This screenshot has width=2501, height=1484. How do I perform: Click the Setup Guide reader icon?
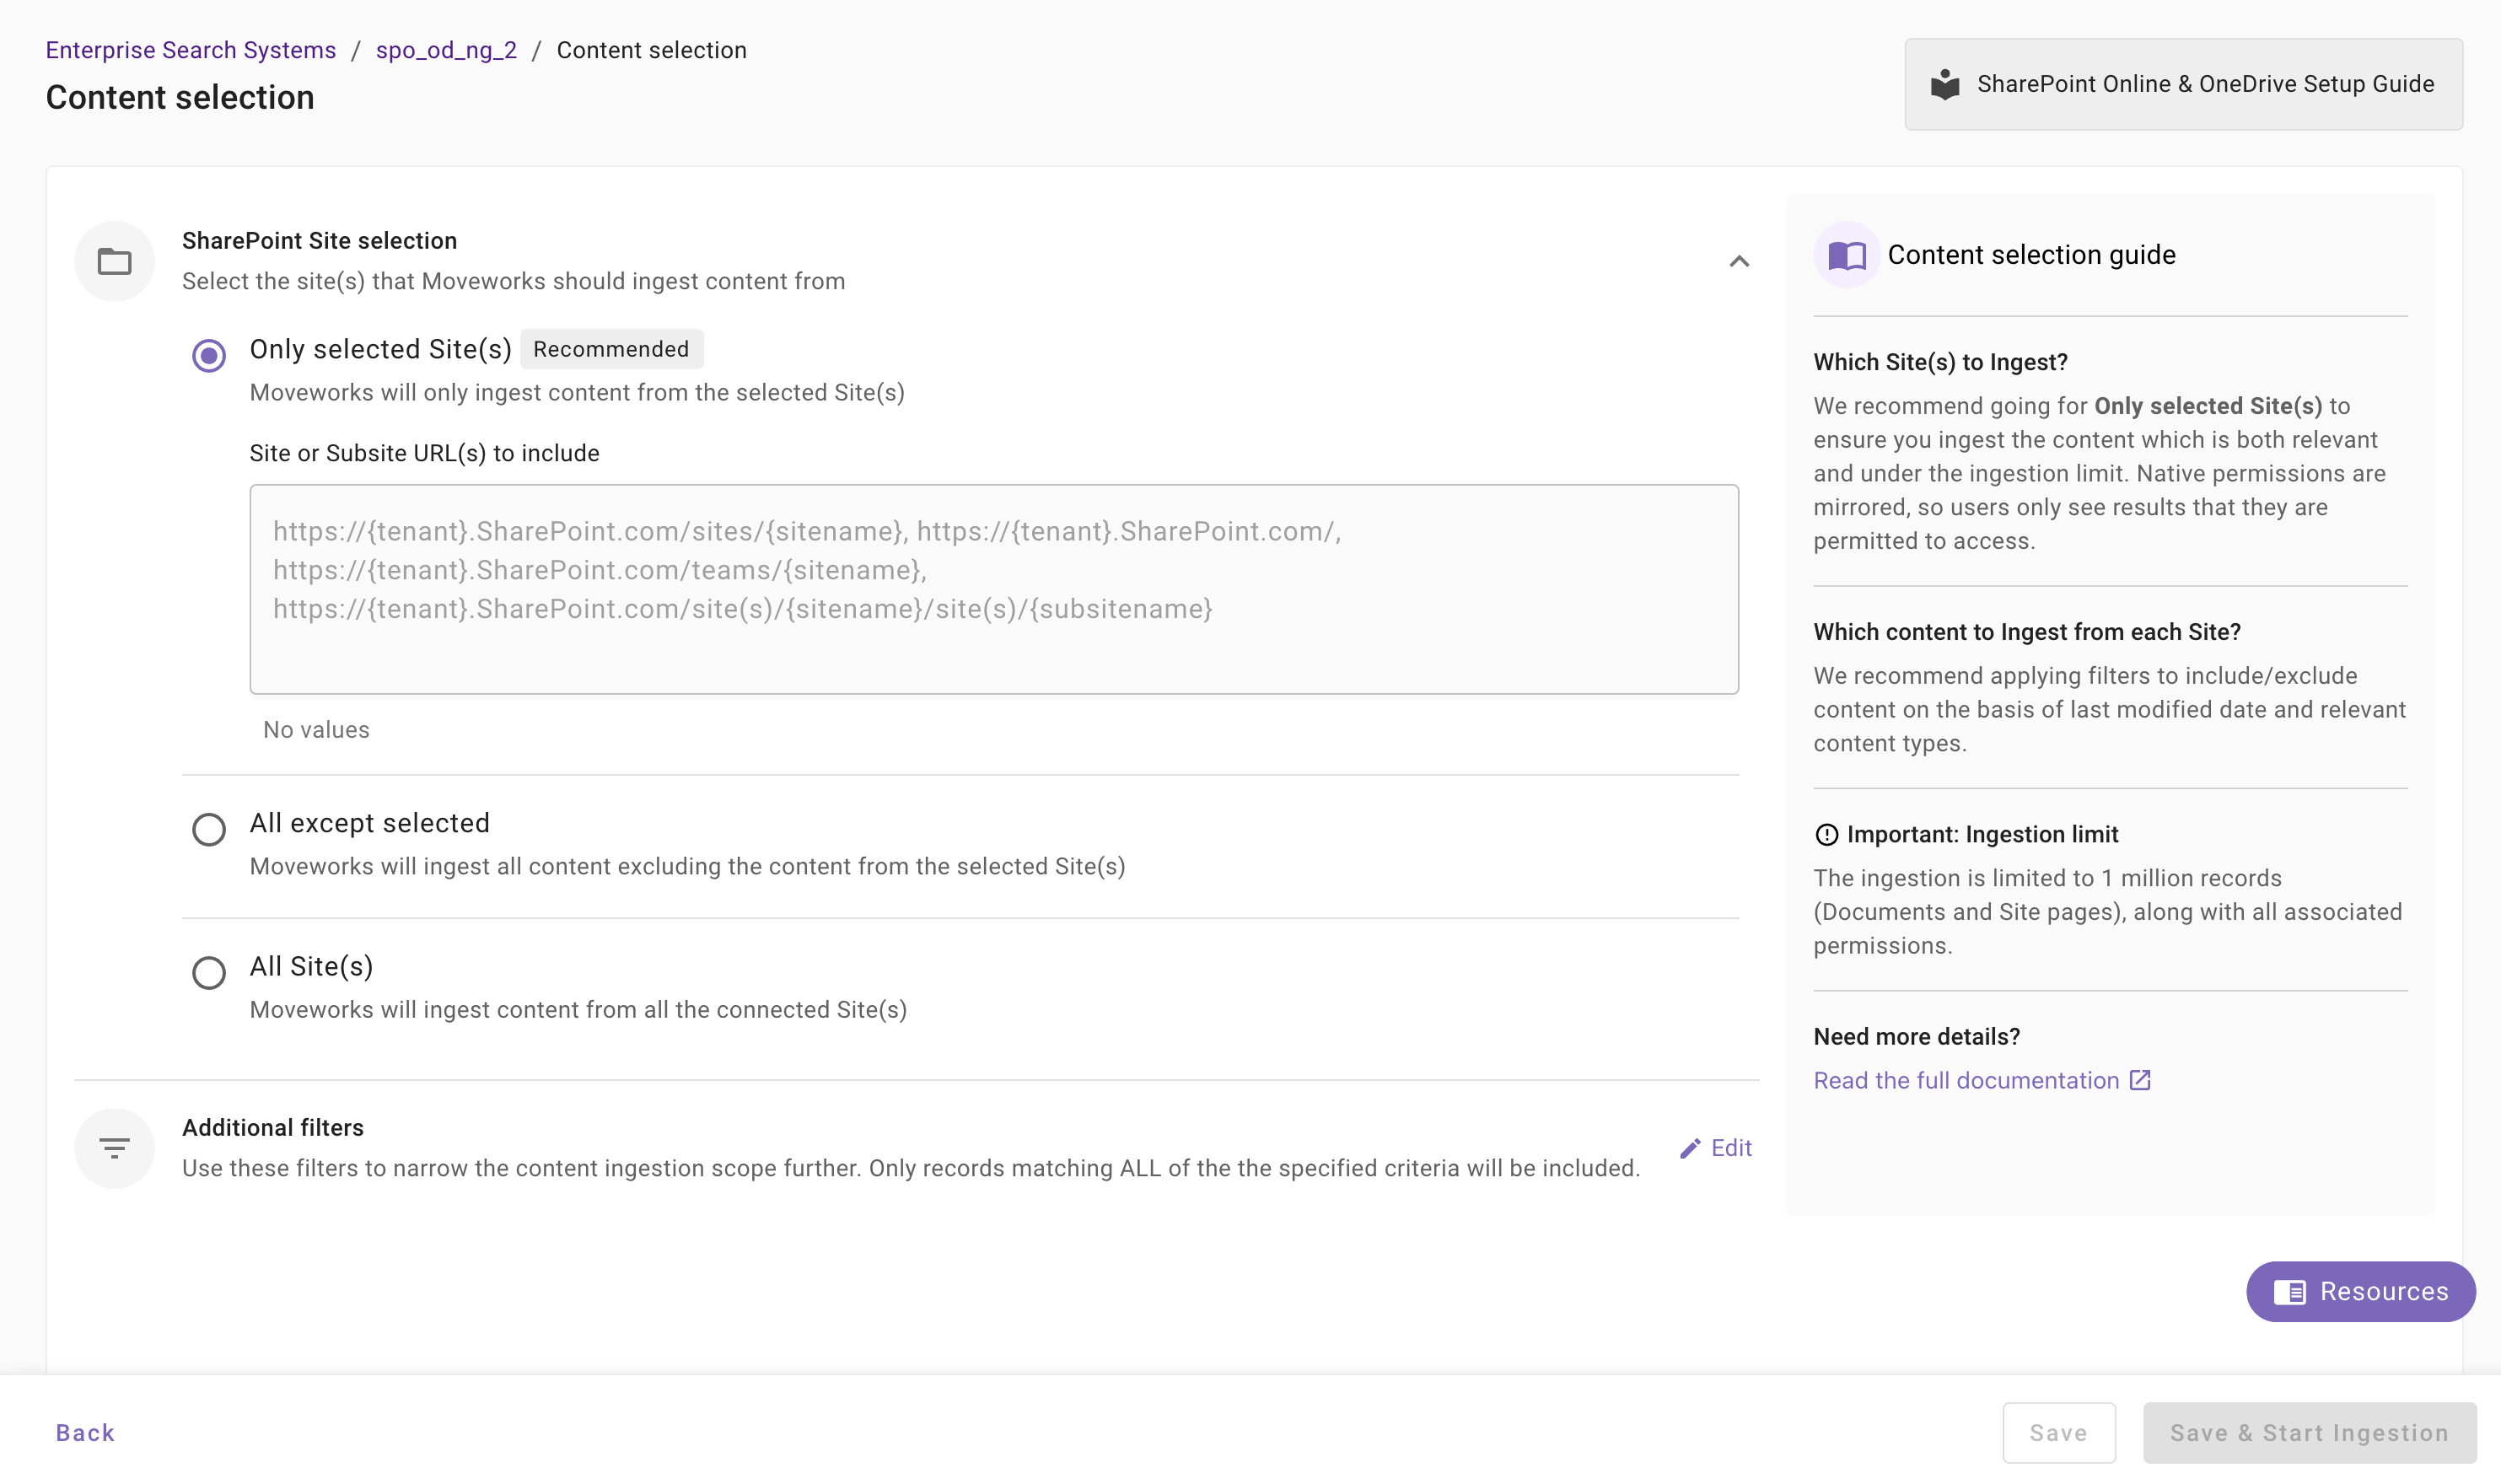pyautogui.click(x=1944, y=84)
